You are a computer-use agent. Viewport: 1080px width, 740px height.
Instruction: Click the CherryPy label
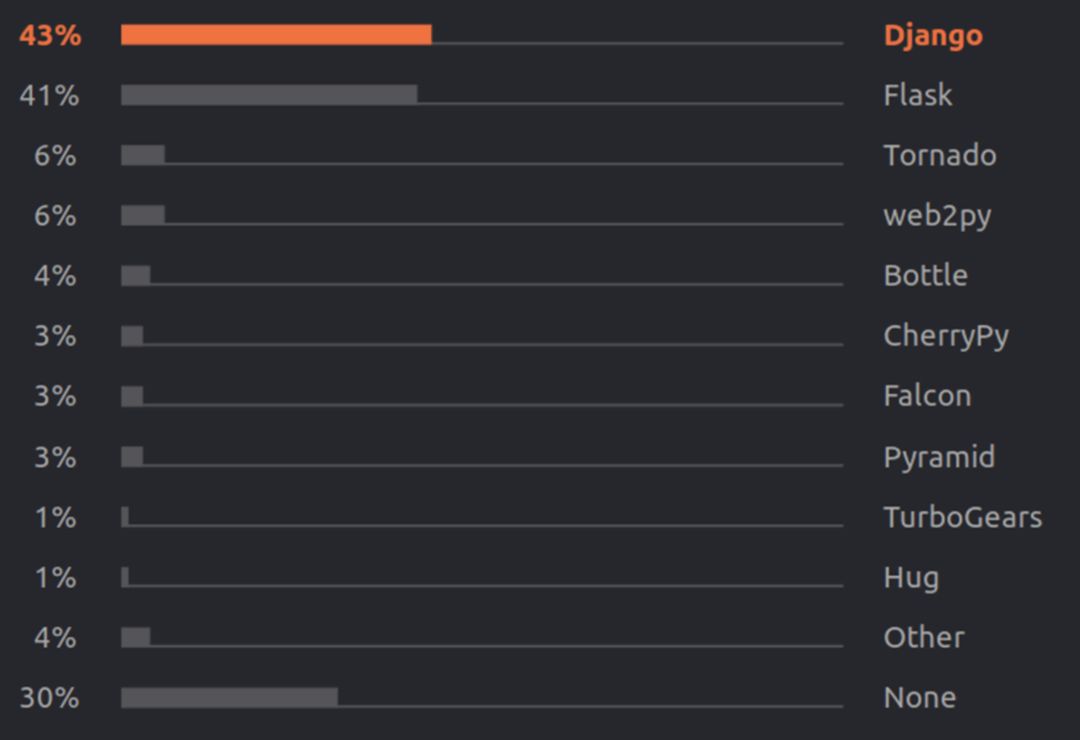[946, 337]
